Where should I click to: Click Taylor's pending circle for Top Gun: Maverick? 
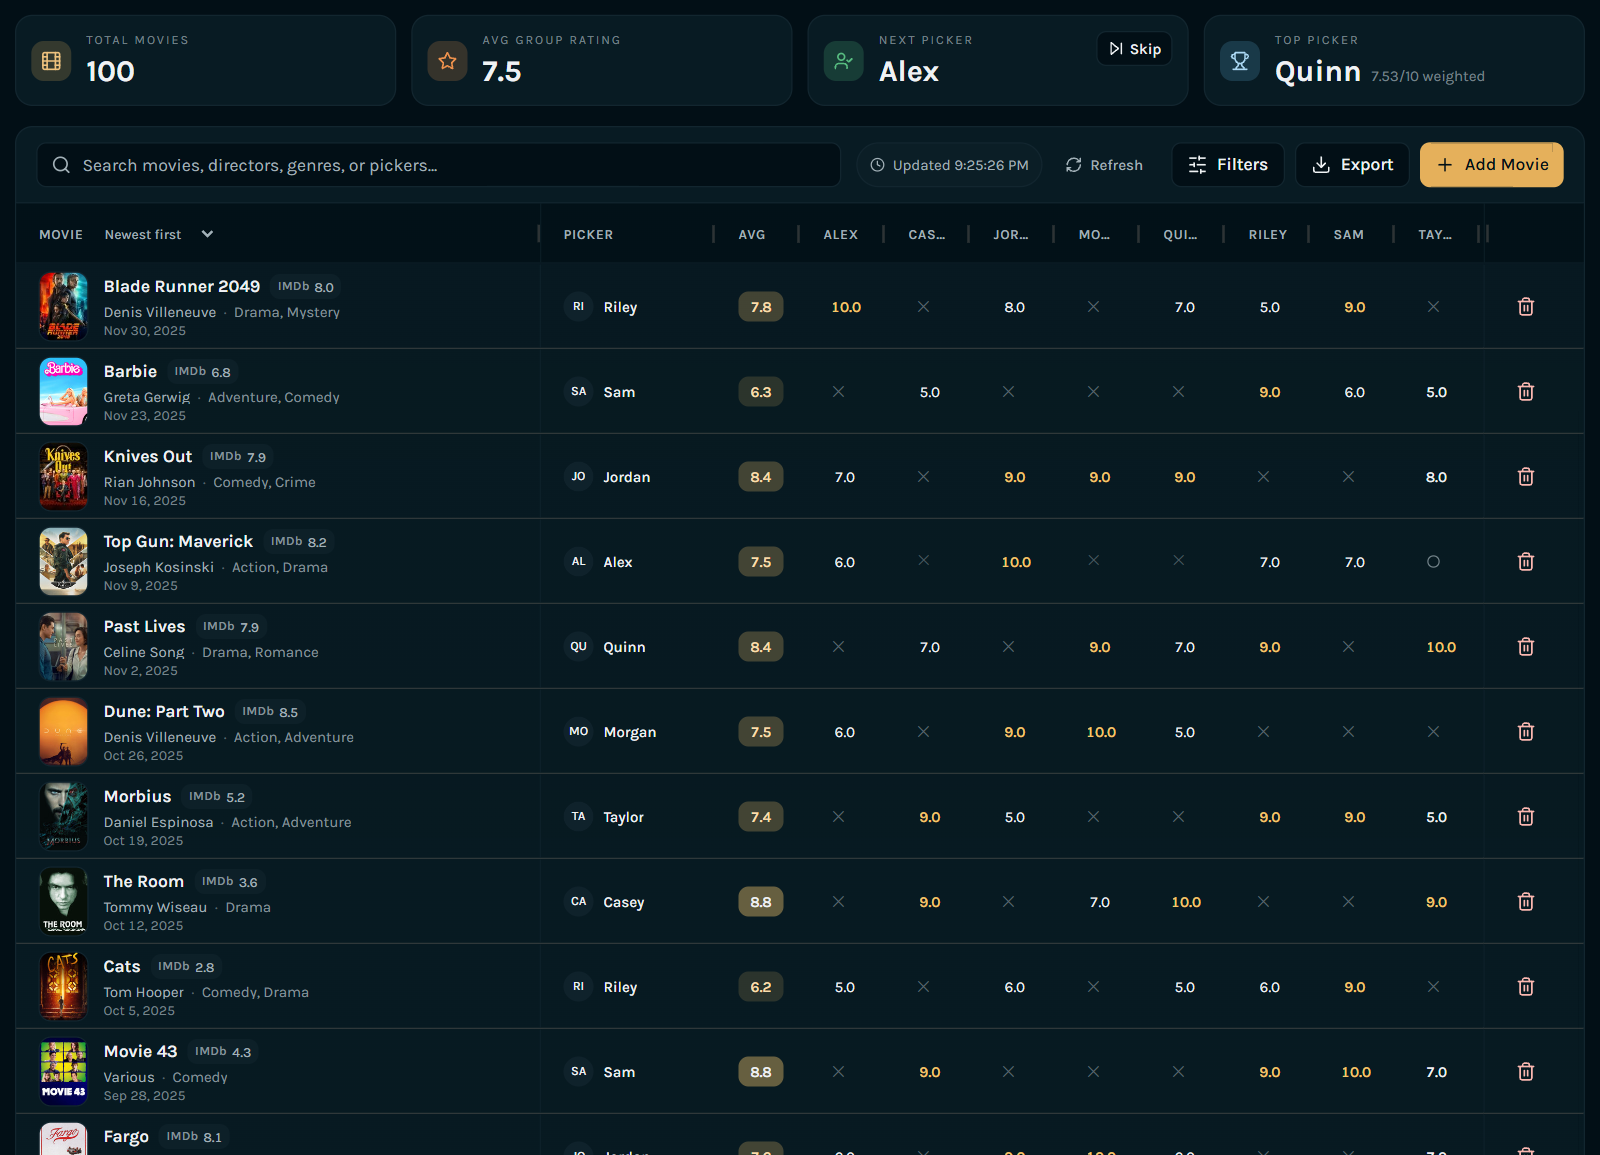1433,562
